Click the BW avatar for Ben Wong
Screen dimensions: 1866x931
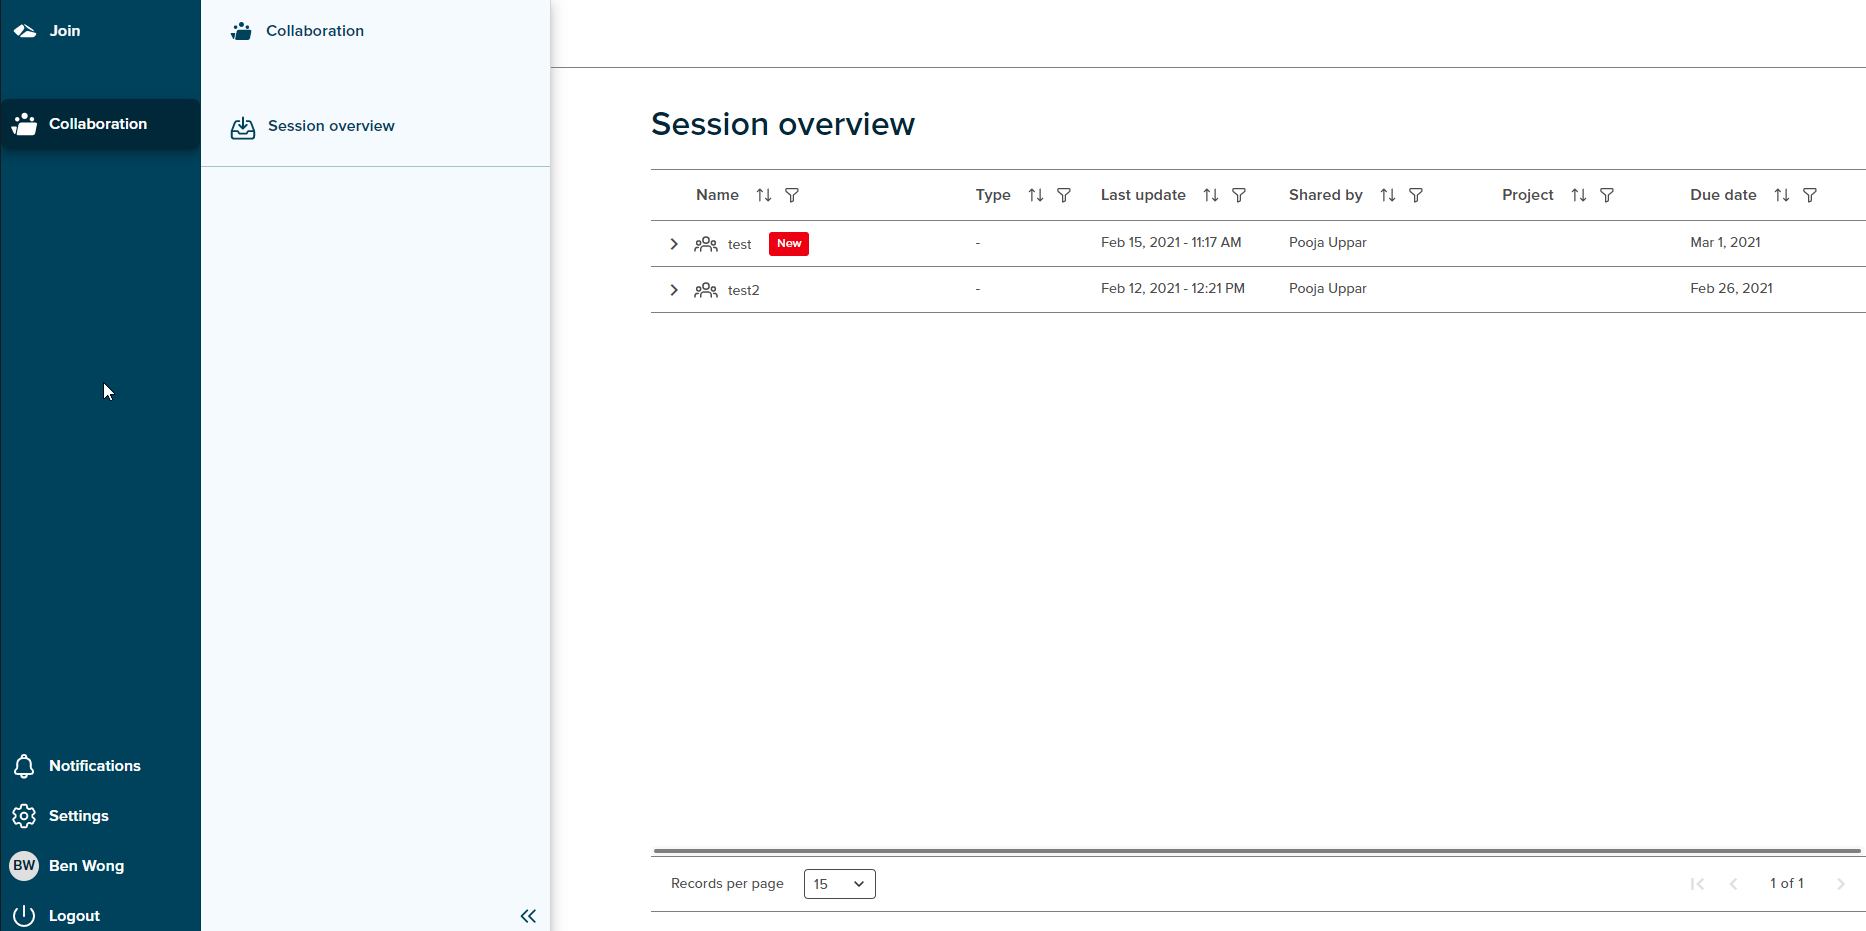(x=23, y=866)
